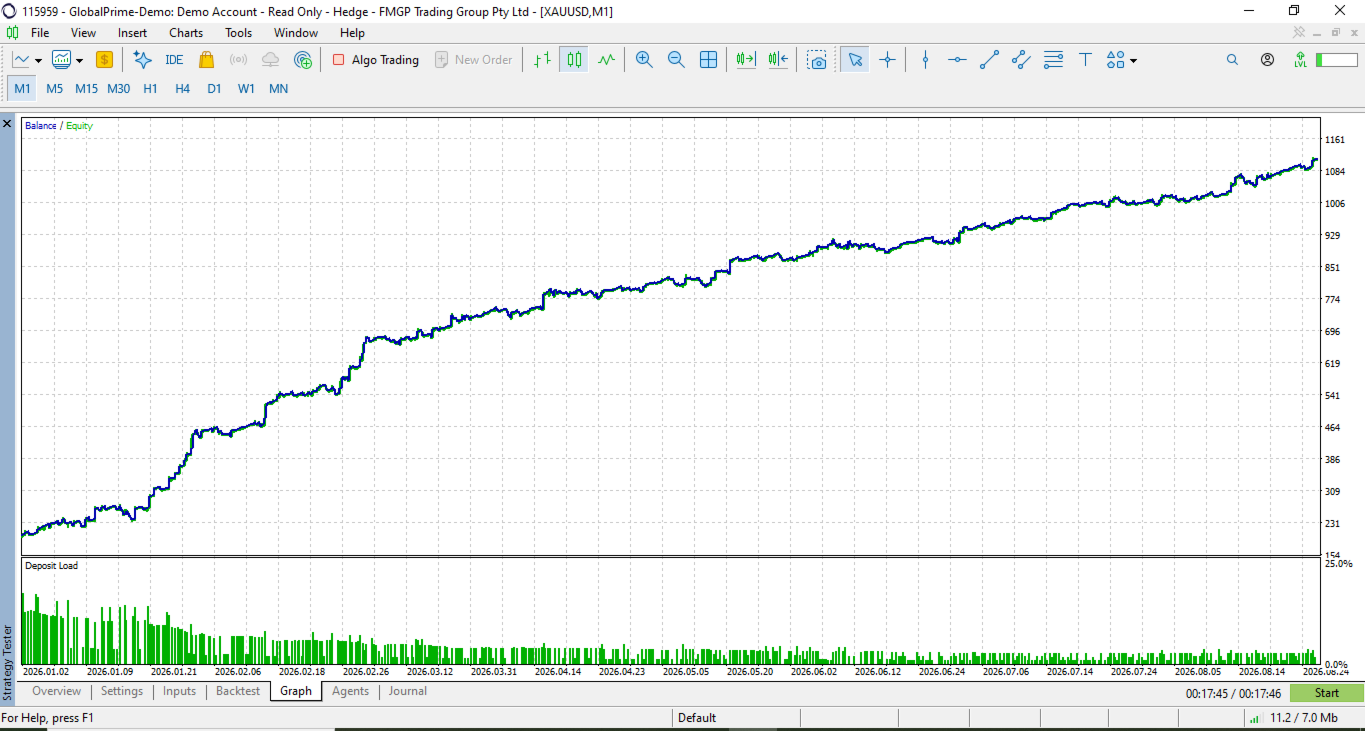Open the MQL5 Wizard sparkle icon
1365x731 pixels.
(142, 60)
